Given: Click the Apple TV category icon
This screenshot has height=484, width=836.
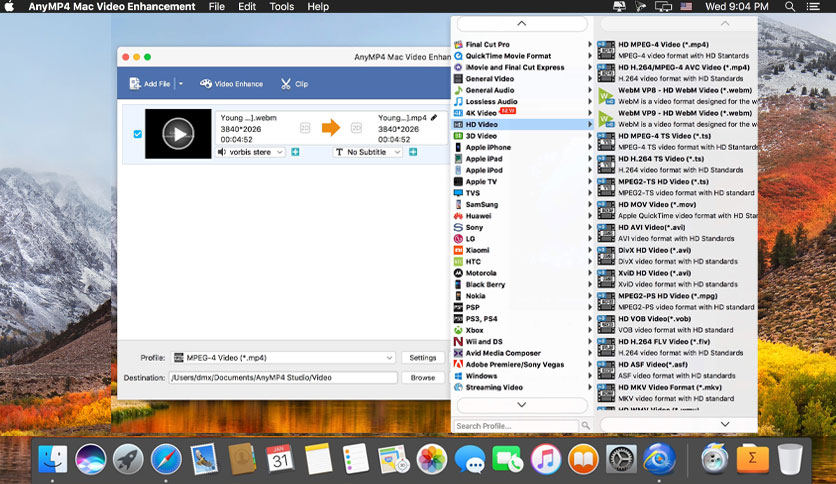Looking at the screenshot, I should pyautogui.click(x=458, y=182).
